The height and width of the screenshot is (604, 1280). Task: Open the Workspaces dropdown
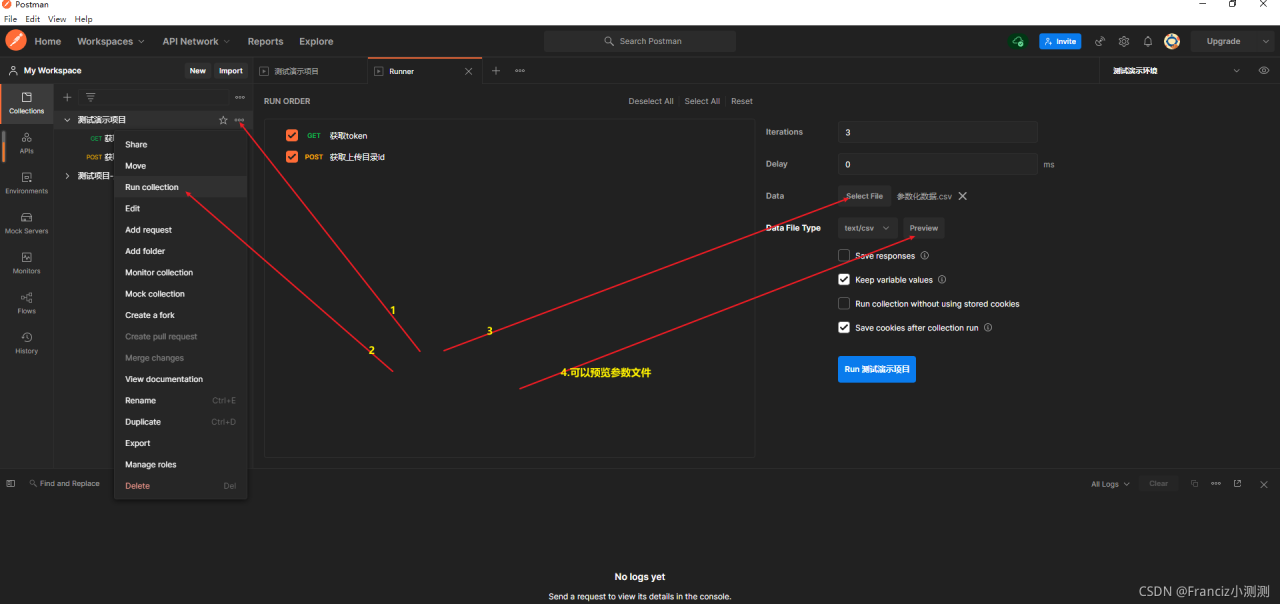(x=111, y=41)
